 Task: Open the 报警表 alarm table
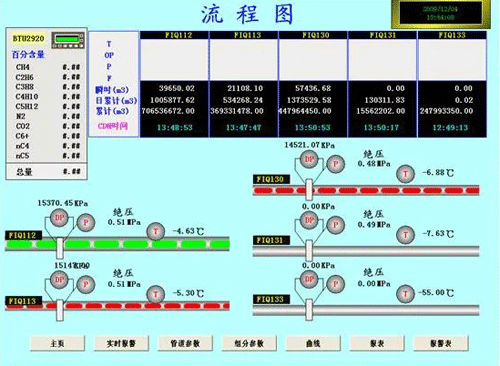pyautogui.click(x=441, y=343)
